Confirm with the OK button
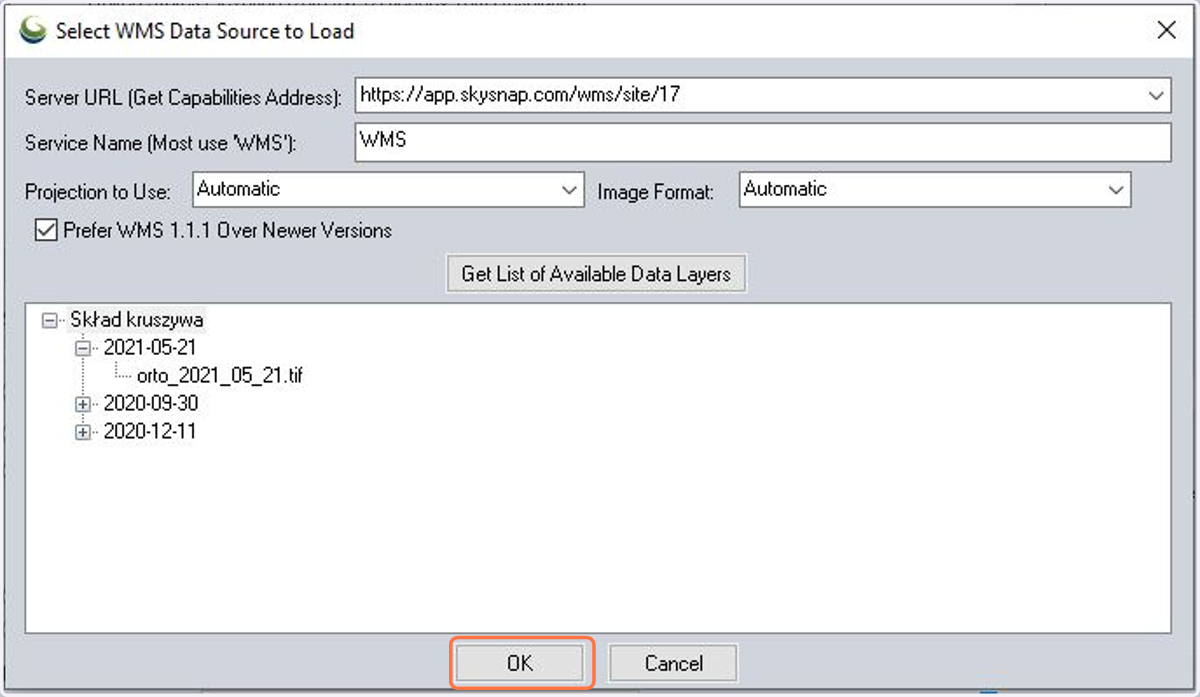 (520, 663)
